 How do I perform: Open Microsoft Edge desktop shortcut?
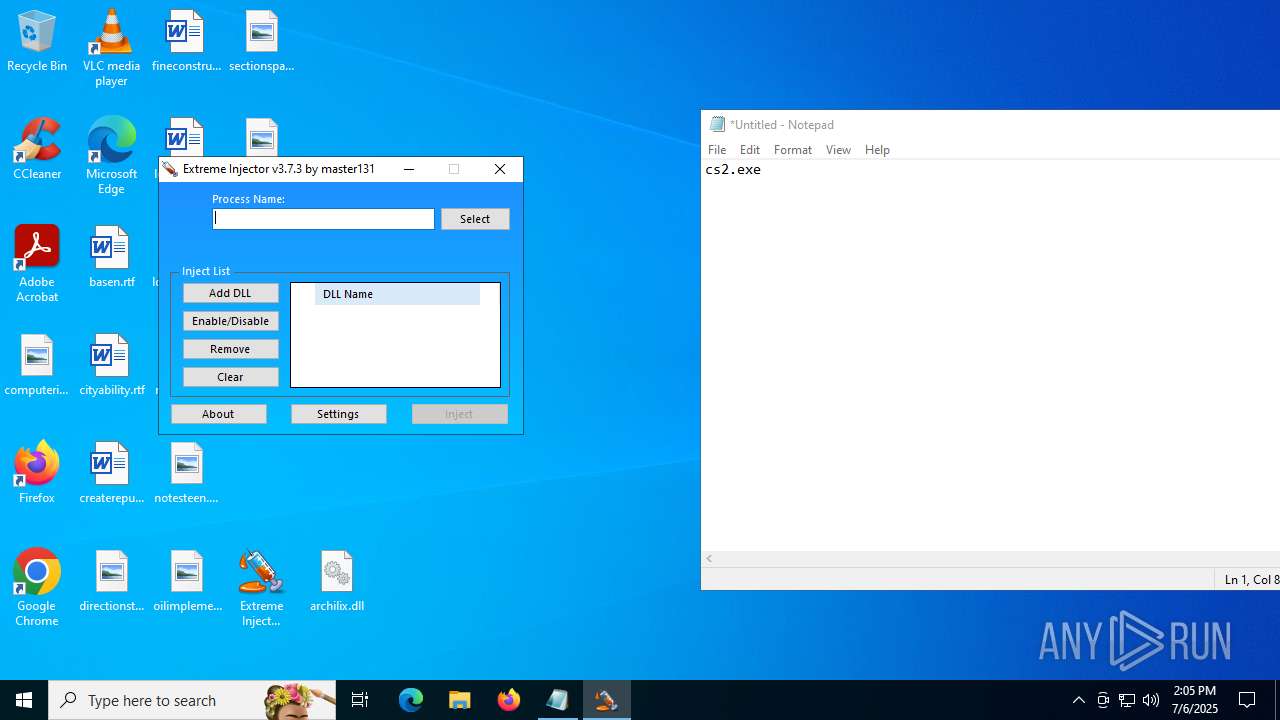point(111,156)
